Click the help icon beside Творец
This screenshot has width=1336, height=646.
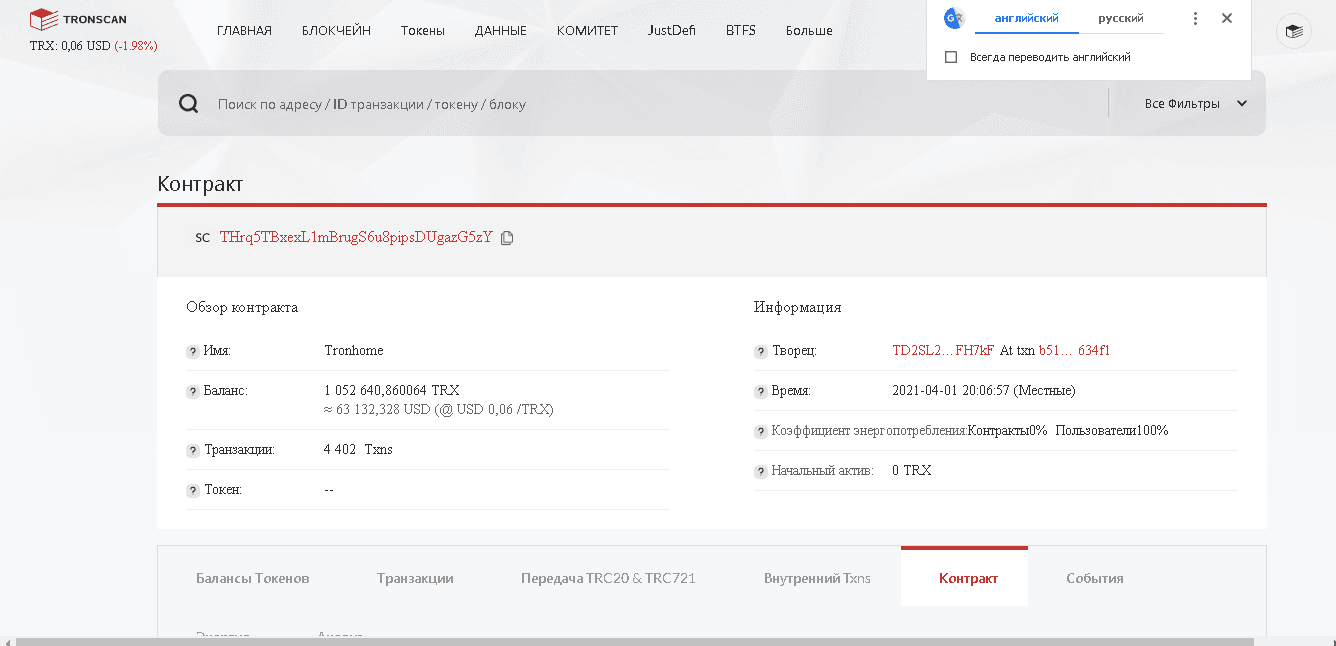click(x=761, y=352)
